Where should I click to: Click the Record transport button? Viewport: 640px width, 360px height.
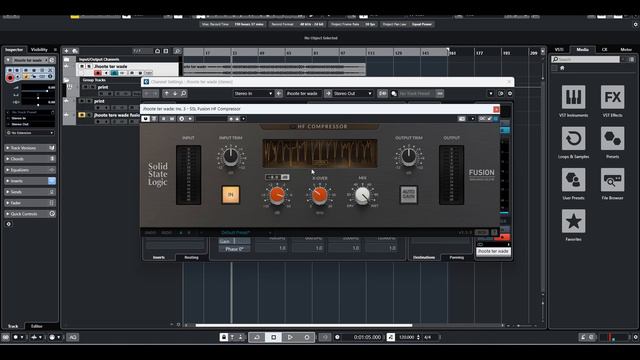(x=307, y=337)
